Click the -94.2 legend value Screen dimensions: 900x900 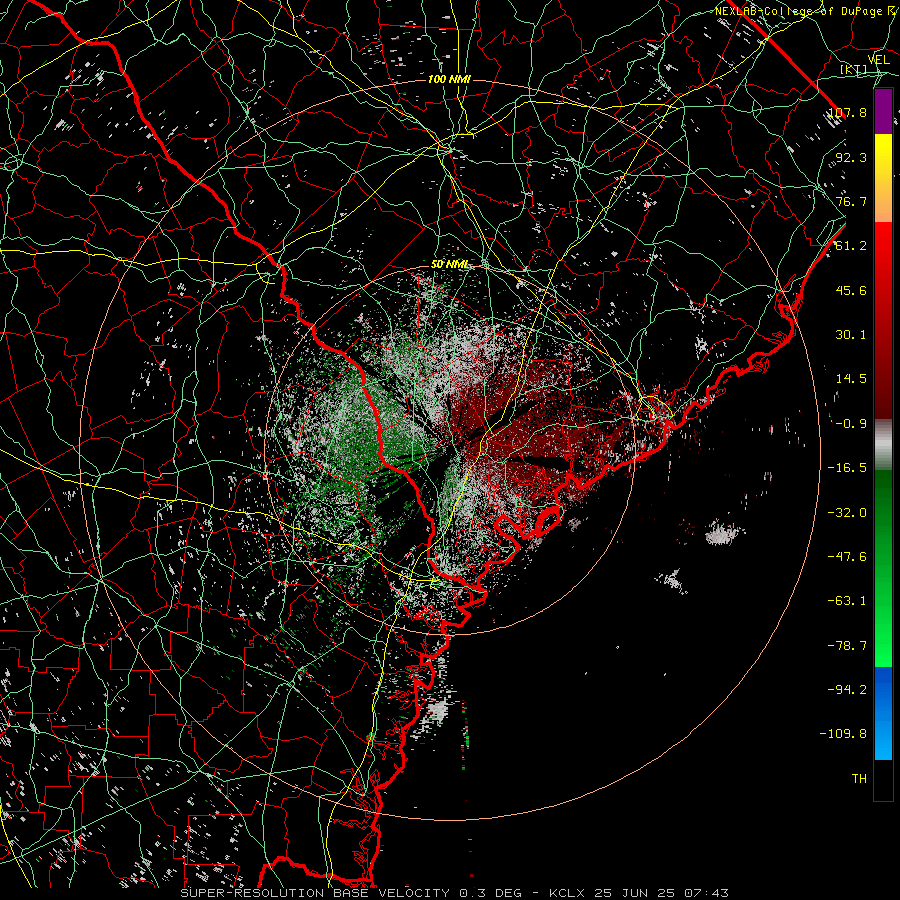tap(848, 689)
